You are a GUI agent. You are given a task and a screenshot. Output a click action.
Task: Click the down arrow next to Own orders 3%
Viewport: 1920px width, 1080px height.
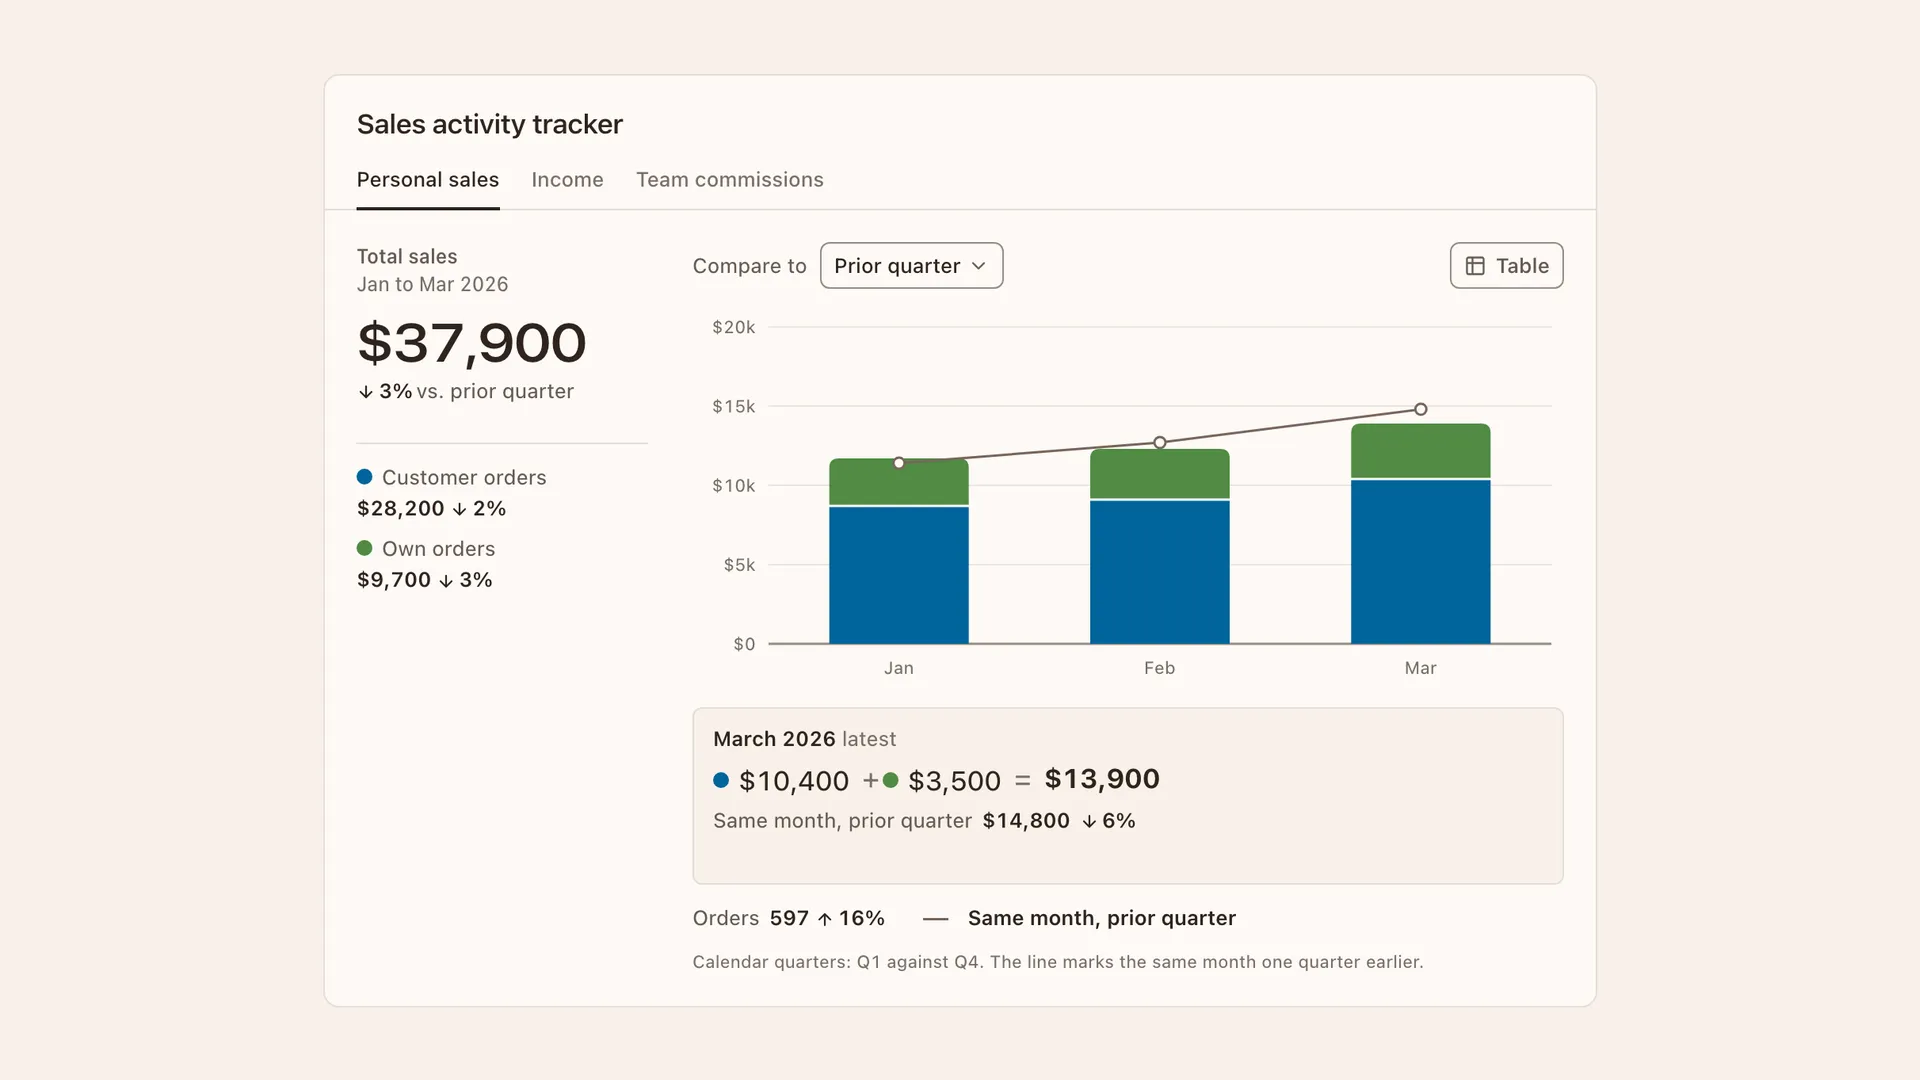[446, 581]
